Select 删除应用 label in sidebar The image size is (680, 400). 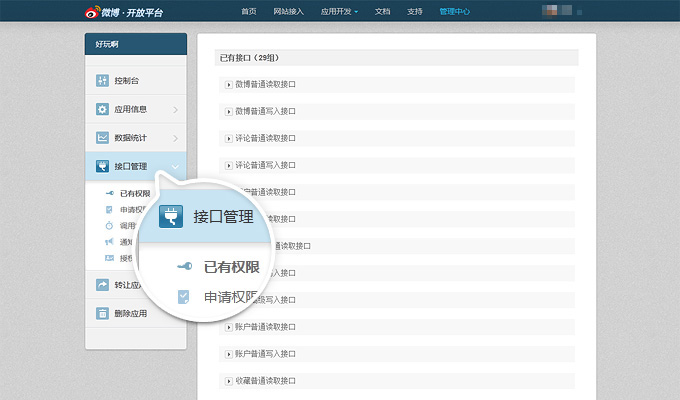pyautogui.click(x=131, y=313)
